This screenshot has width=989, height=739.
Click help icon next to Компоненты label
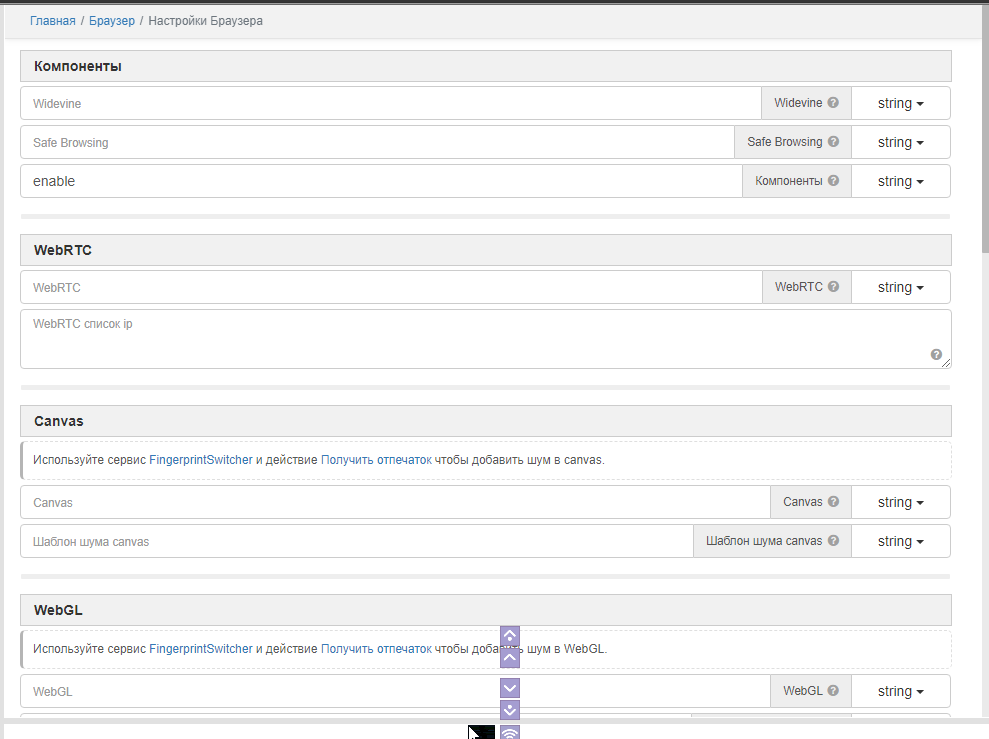pyautogui.click(x=833, y=181)
